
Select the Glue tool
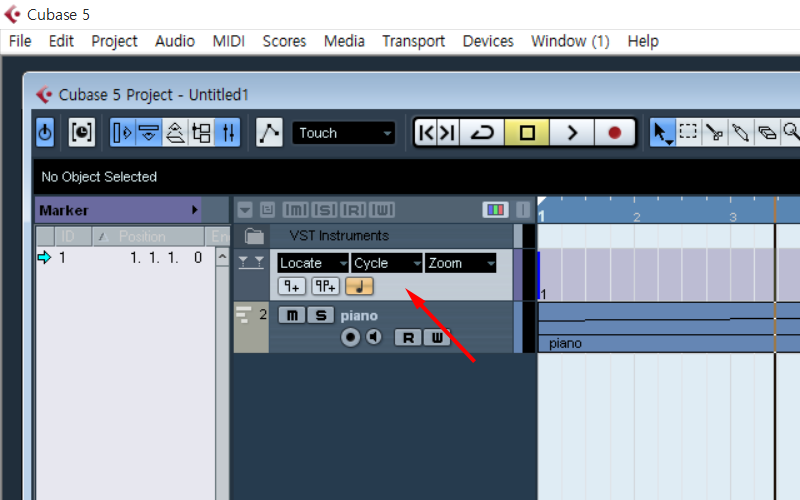(x=740, y=133)
